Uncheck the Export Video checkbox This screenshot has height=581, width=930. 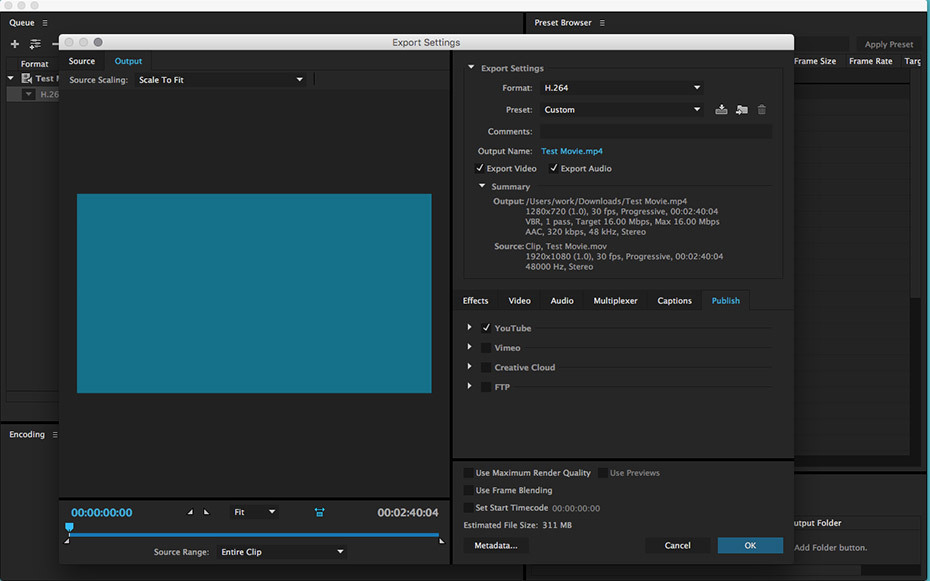pyautogui.click(x=480, y=168)
